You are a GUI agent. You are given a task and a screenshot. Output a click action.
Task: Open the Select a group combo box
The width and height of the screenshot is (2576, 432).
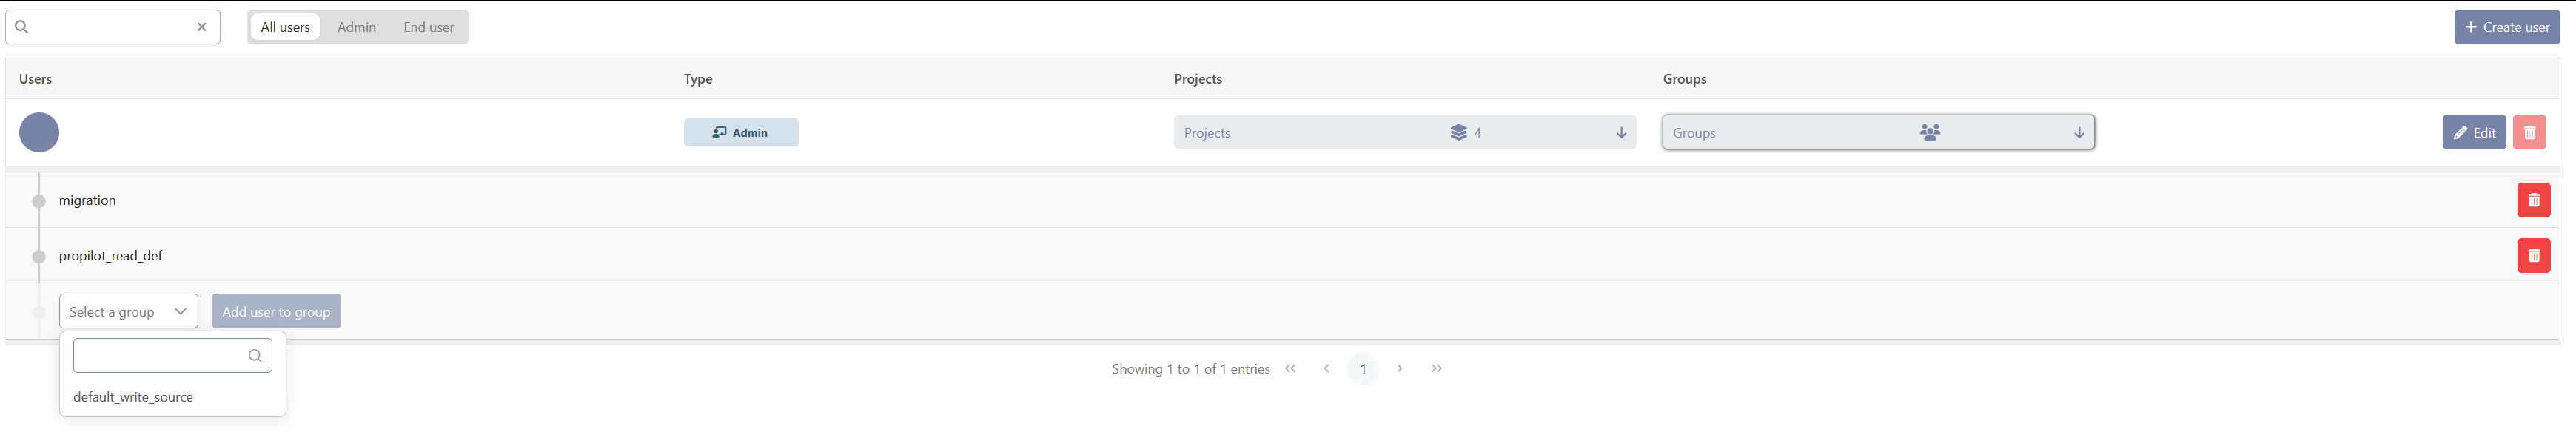(128, 312)
